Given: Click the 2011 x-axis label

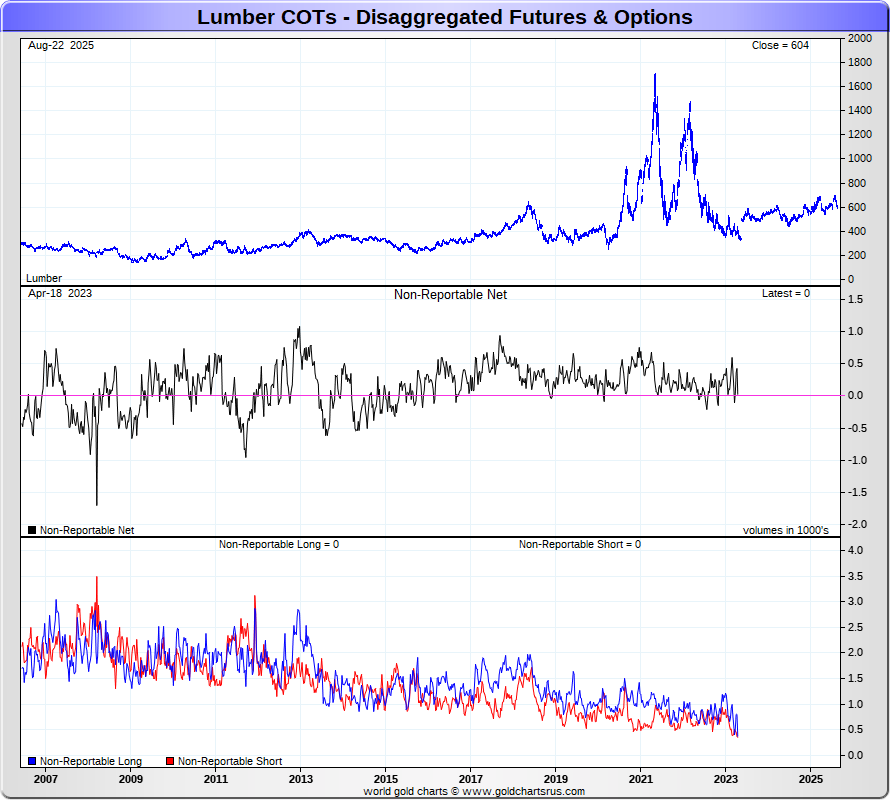Looking at the screenshot, I should 216,779.
